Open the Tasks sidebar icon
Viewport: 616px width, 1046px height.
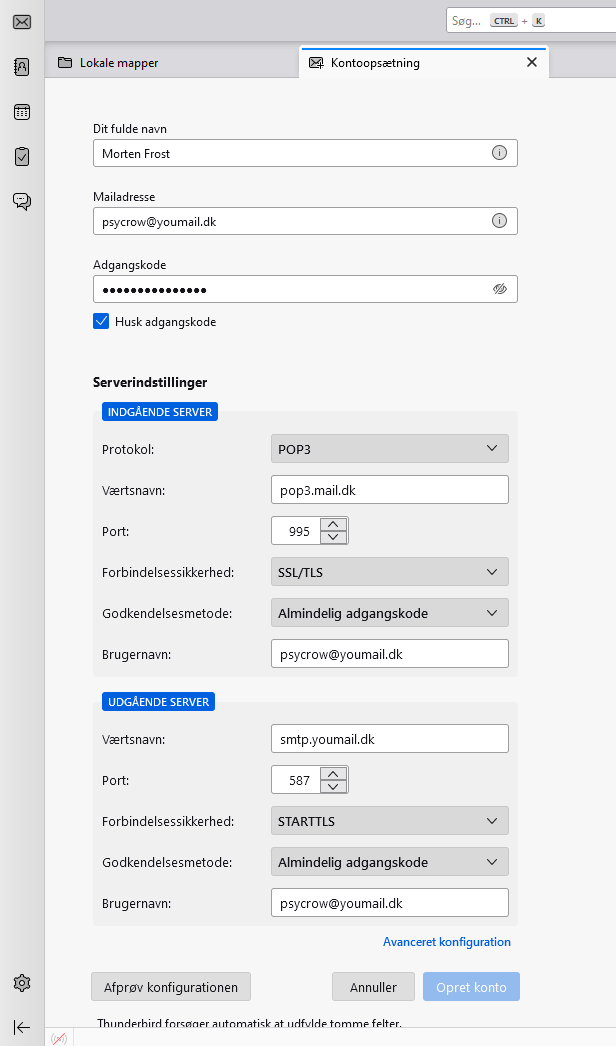[22, 156]
